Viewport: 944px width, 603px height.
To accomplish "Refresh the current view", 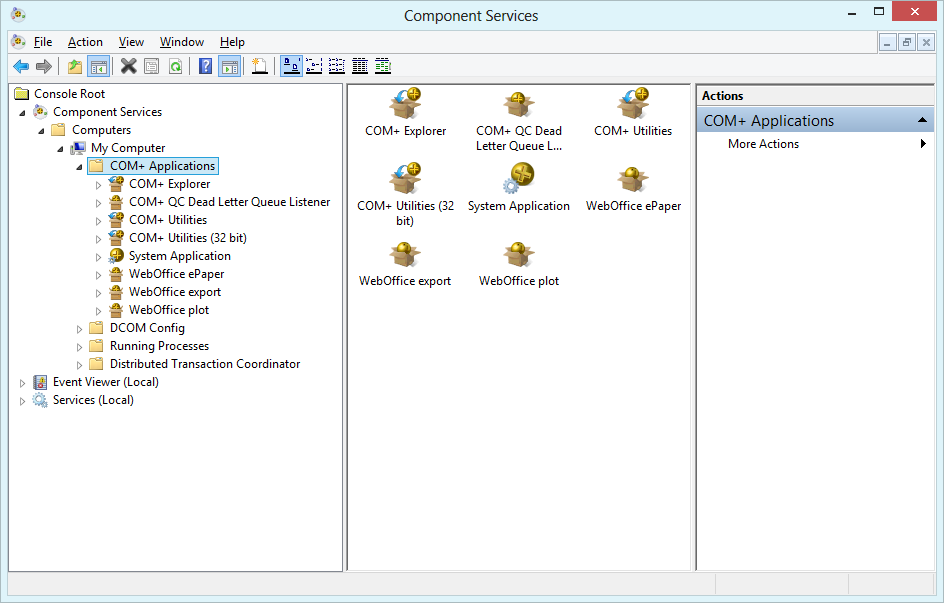I will tap(174, 66).
